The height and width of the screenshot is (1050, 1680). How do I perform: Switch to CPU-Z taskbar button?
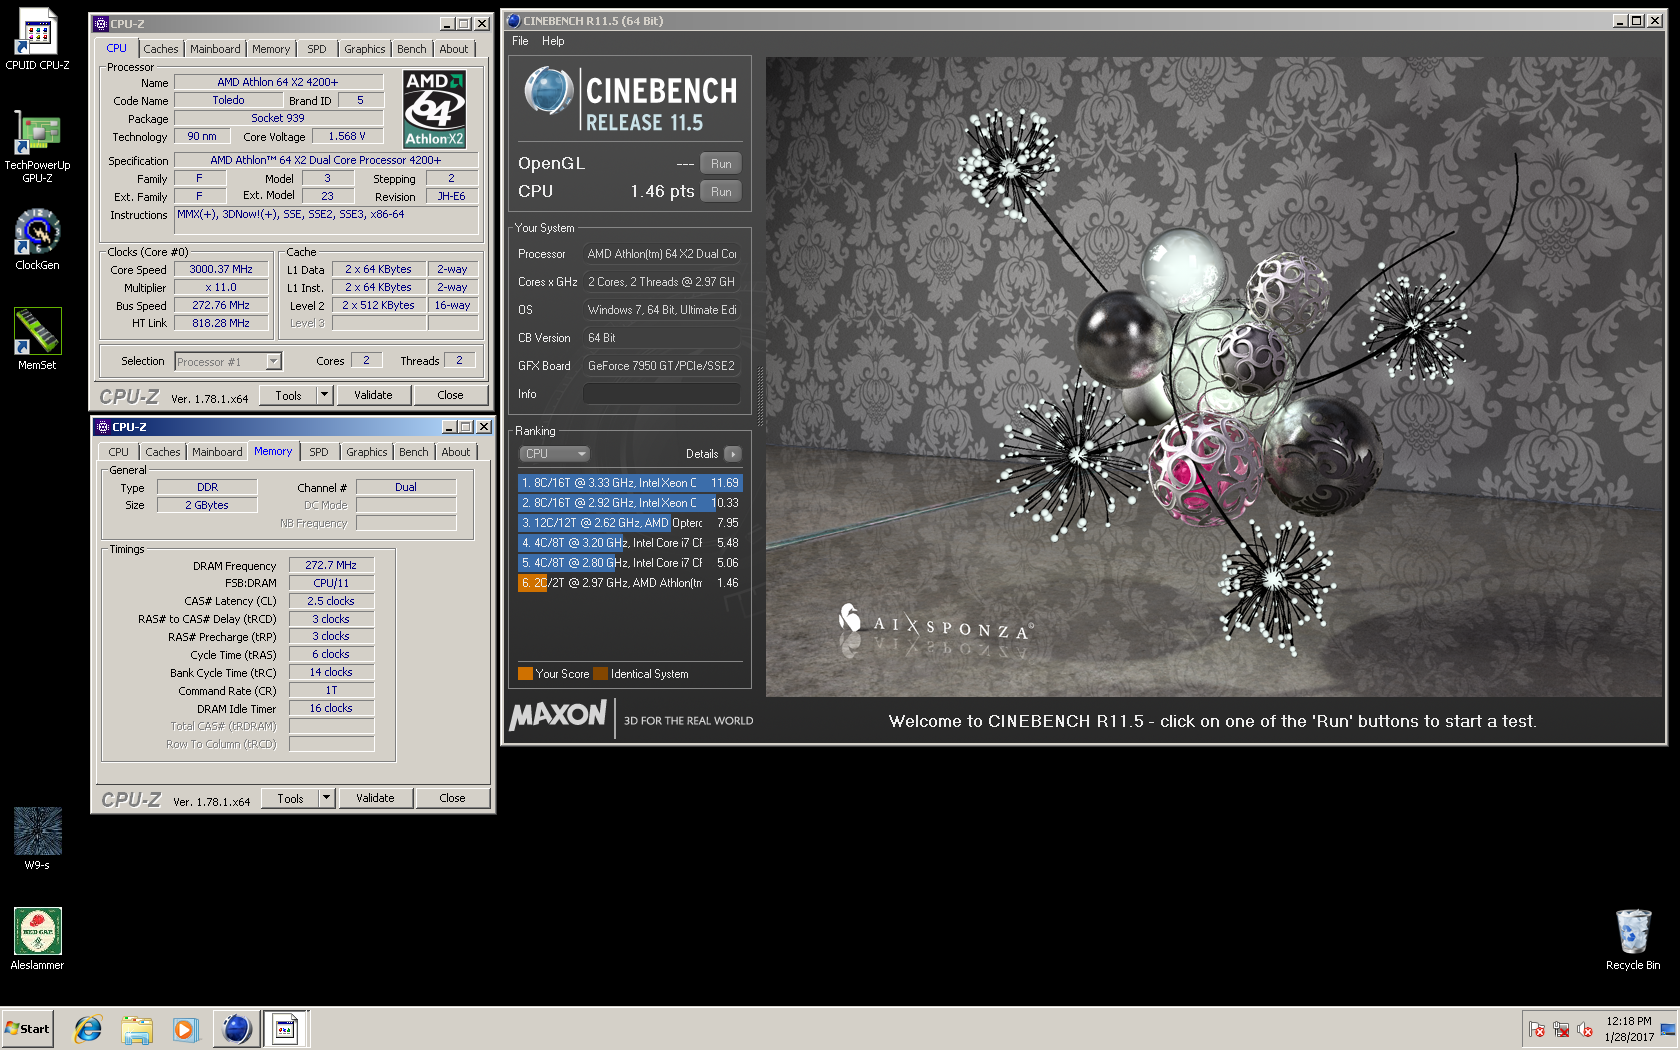click(285, 1029)
